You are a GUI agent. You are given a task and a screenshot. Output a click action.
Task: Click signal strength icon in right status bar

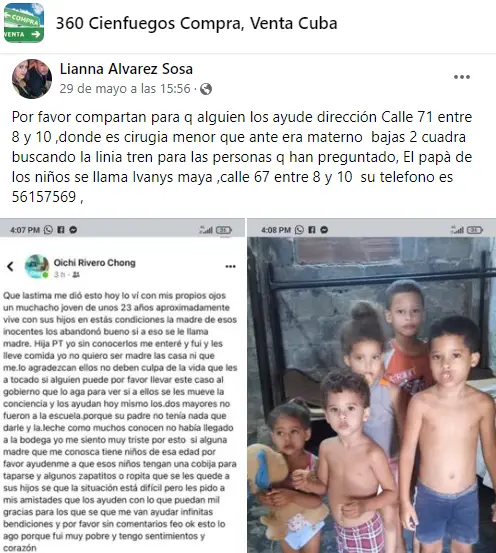pos(457,230)
